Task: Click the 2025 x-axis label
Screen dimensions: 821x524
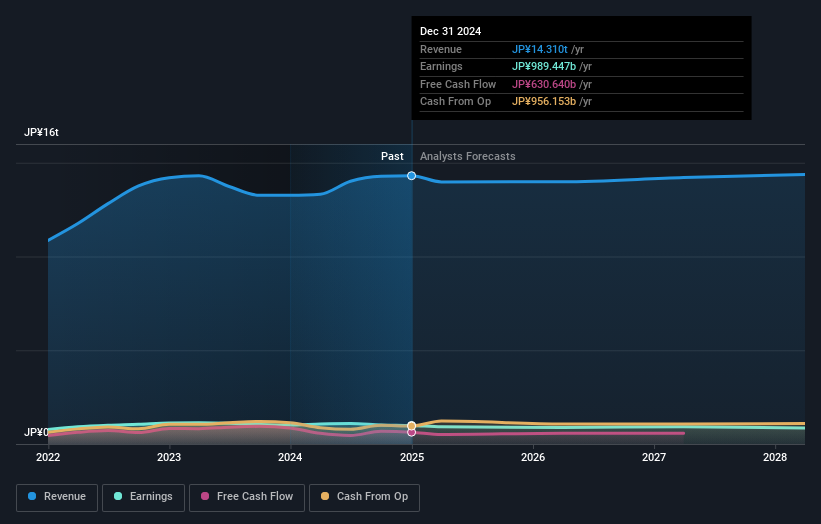Action: click(x=412, y=458)
